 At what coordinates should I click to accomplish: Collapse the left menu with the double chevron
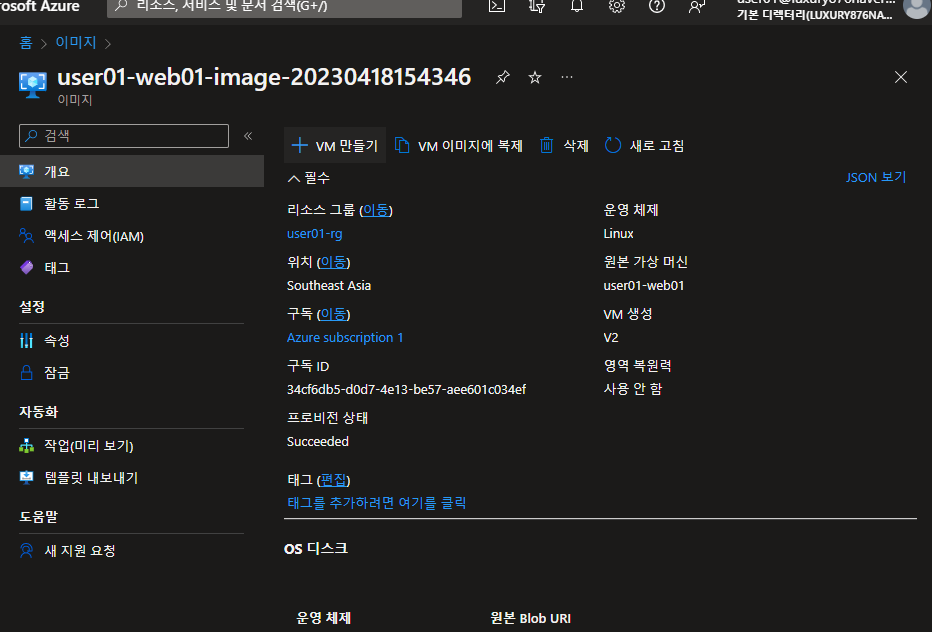click(248, 136)
